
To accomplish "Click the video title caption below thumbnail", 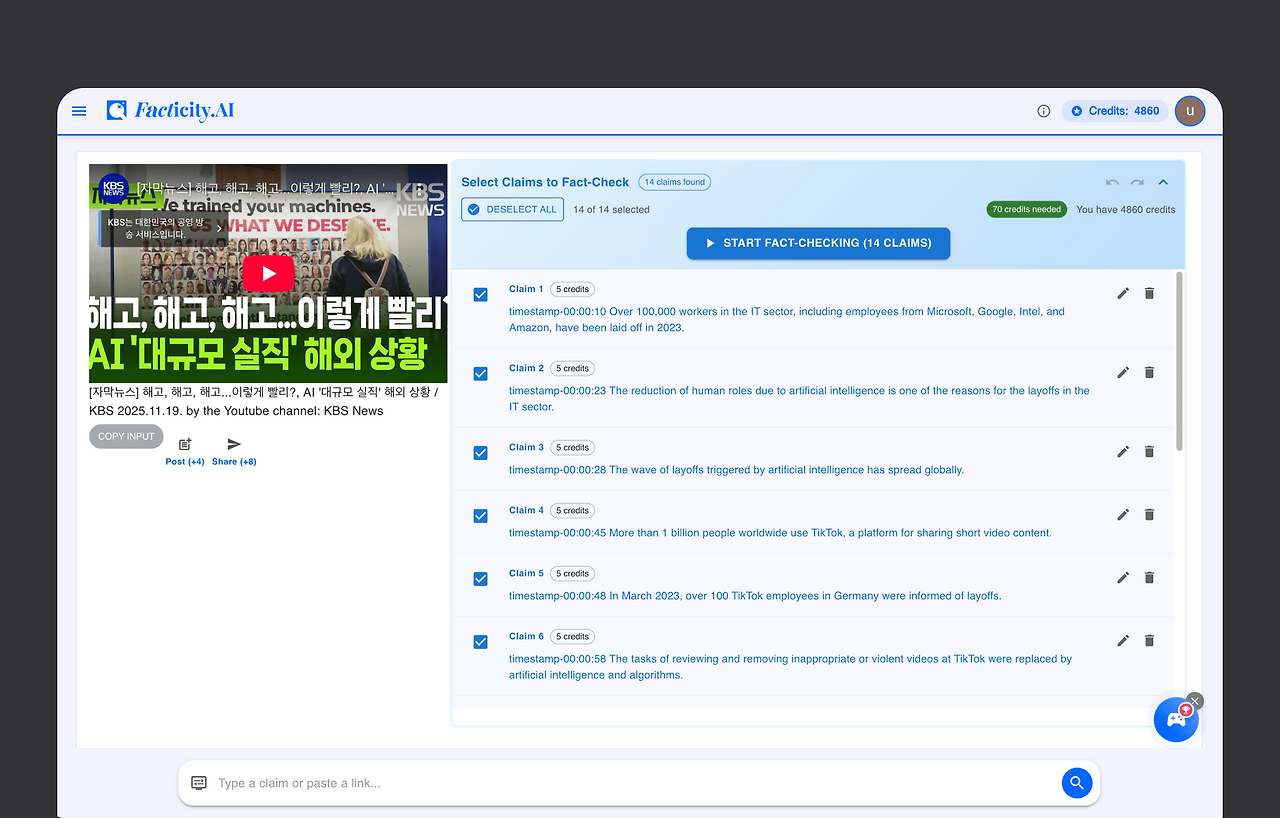I will point(264,401).
